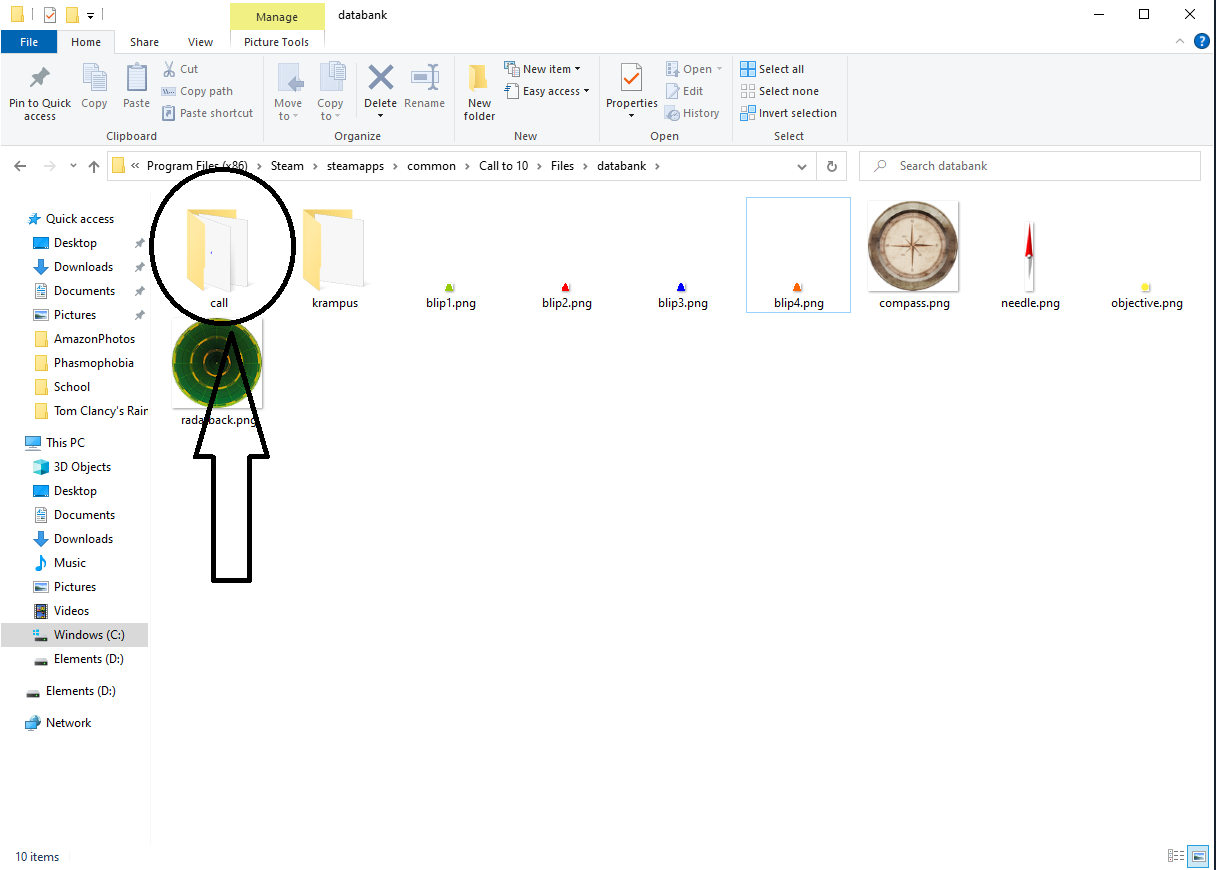
Task: Switch to large thumbnails view icon
Action: pos(1197,856)
